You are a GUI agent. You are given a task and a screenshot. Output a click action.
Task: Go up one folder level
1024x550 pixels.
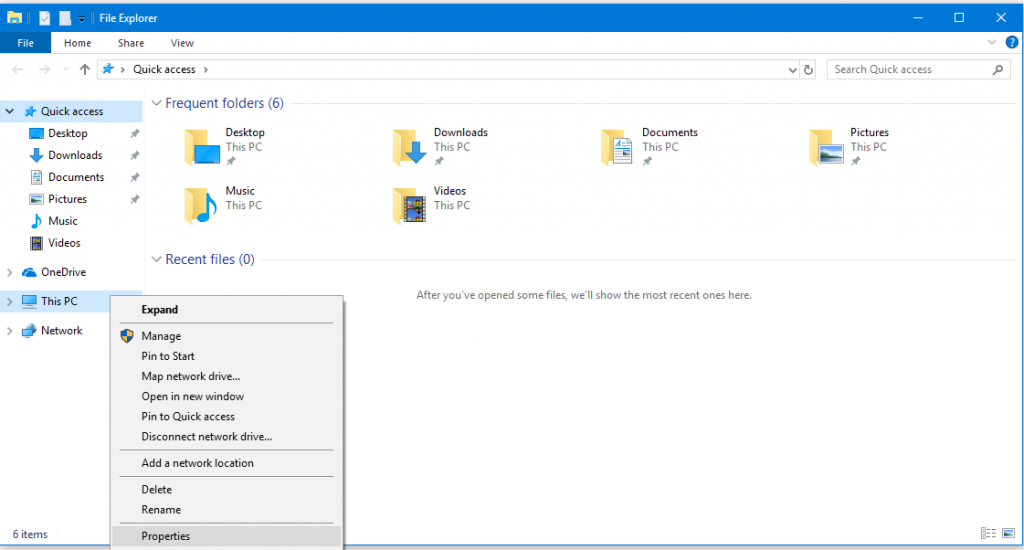tap(84, 69)
